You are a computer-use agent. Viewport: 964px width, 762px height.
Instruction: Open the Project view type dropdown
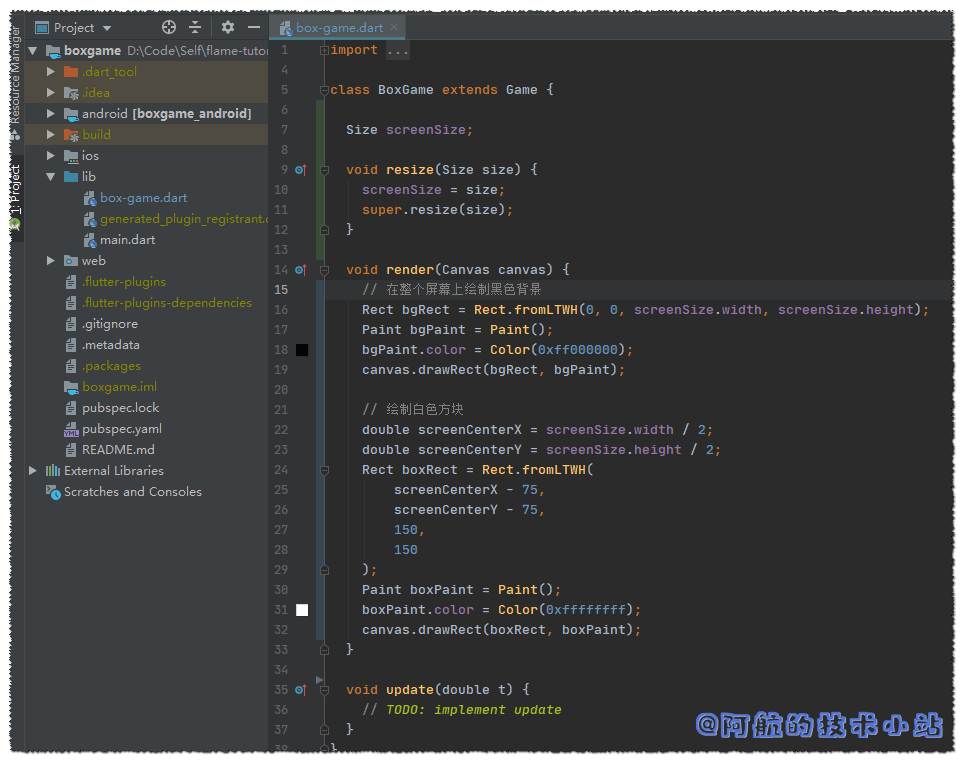pyautogui.click(x=107, y=28)
